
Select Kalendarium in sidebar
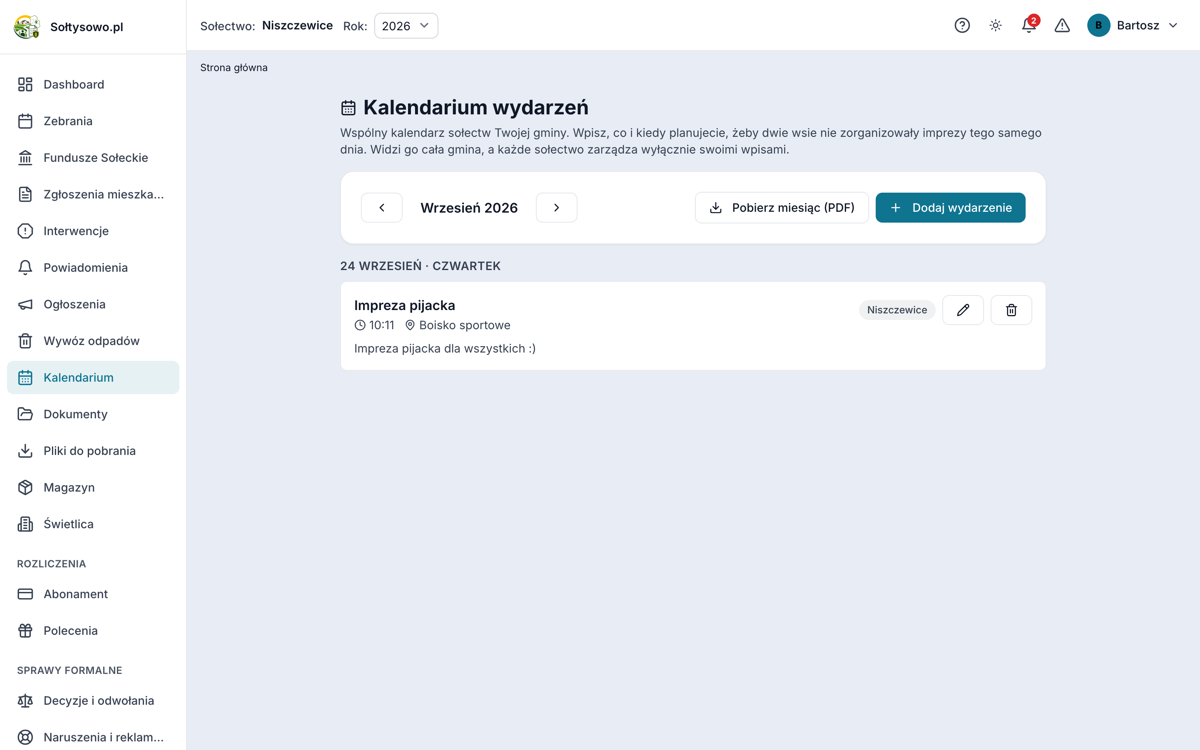point(93,378)
